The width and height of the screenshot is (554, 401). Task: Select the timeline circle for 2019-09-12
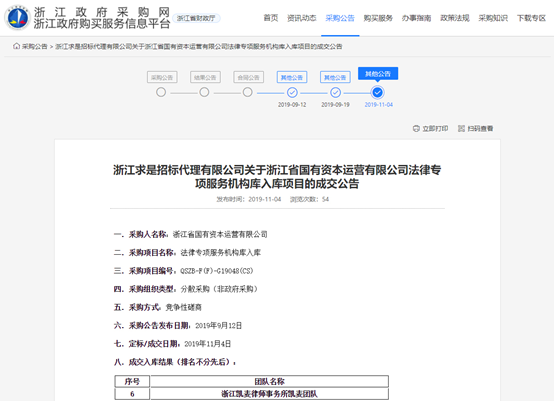(x=292, y=93)
